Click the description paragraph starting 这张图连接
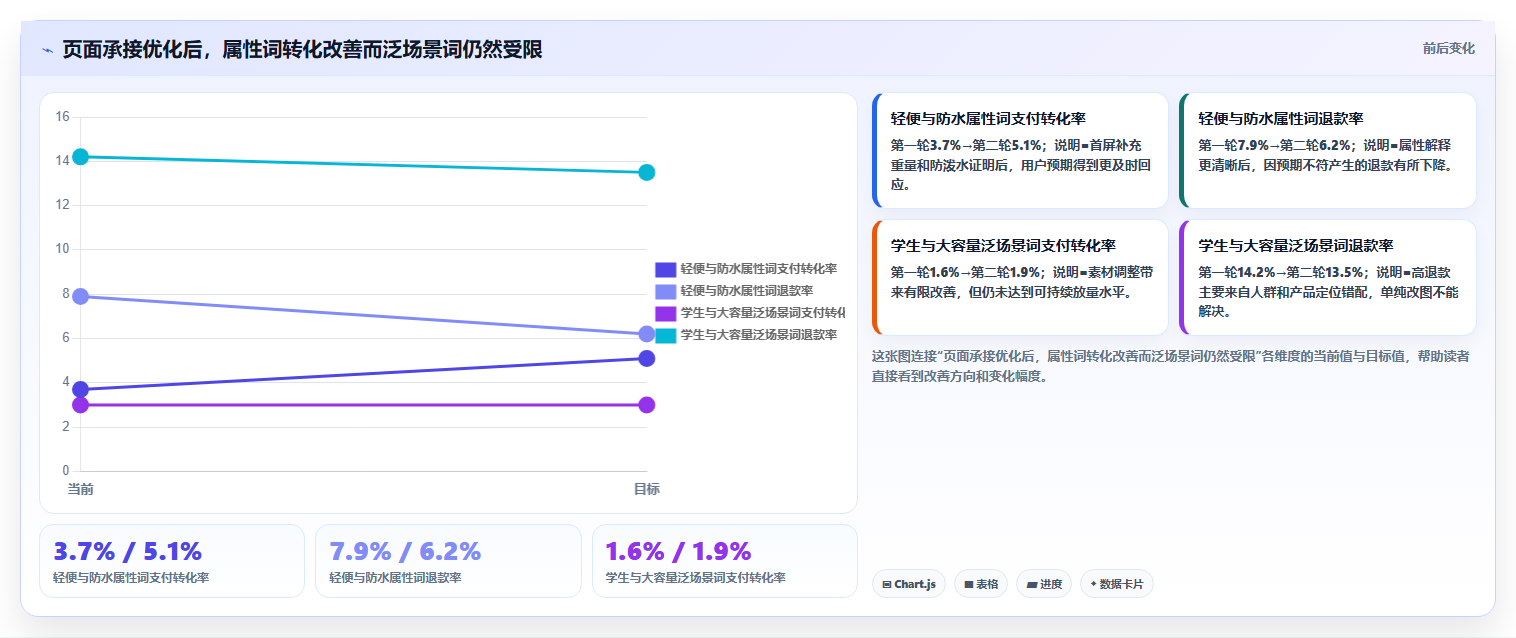 pyautogui.click(x=1170, y=366)
